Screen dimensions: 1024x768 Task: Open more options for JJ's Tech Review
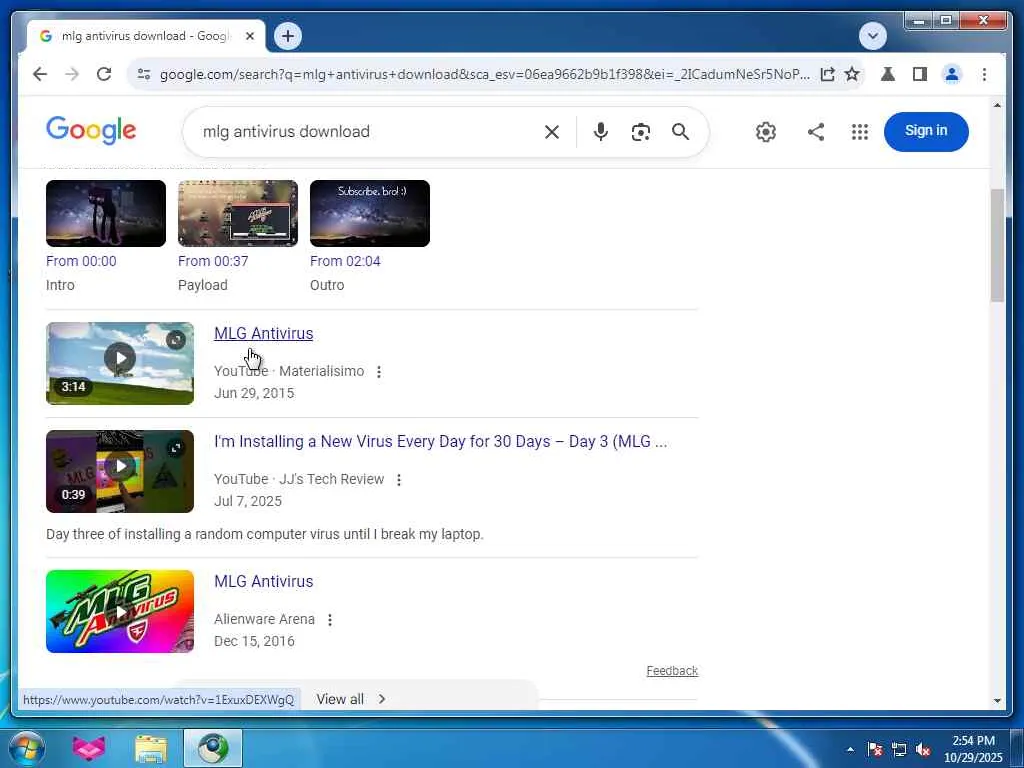pos(399,480)
